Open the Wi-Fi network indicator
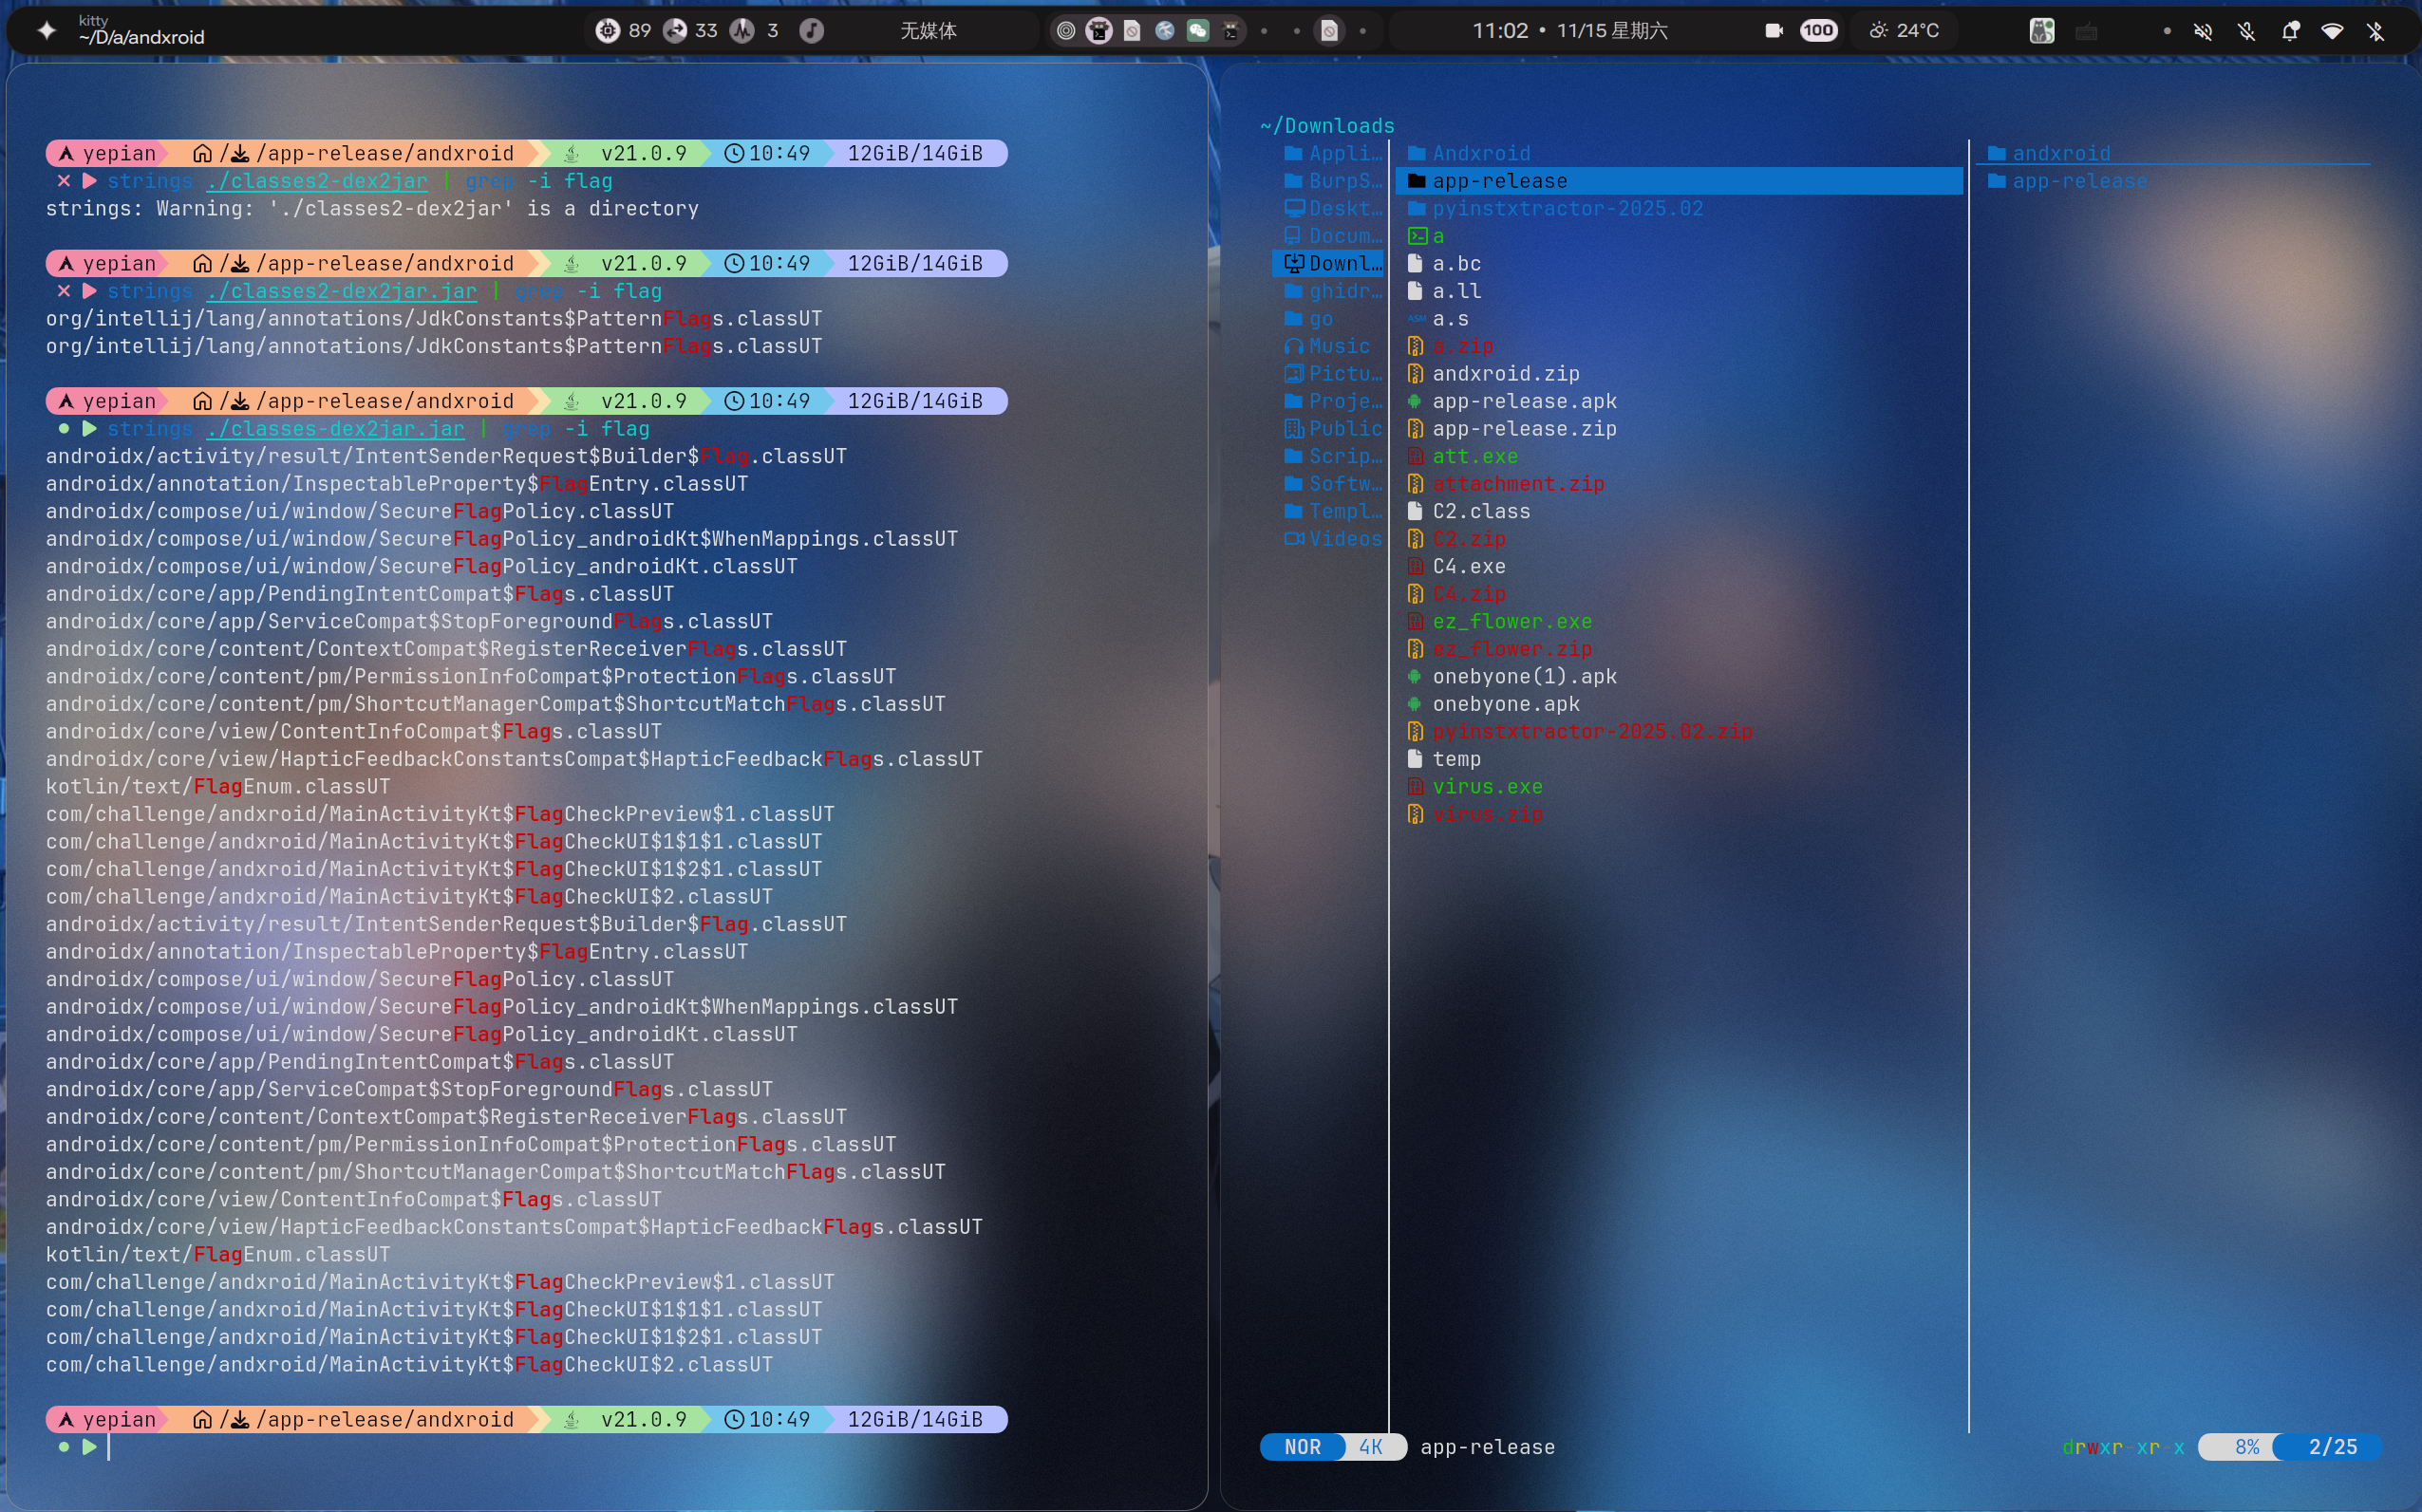2422x1512 pixels. coord(2332,31)
